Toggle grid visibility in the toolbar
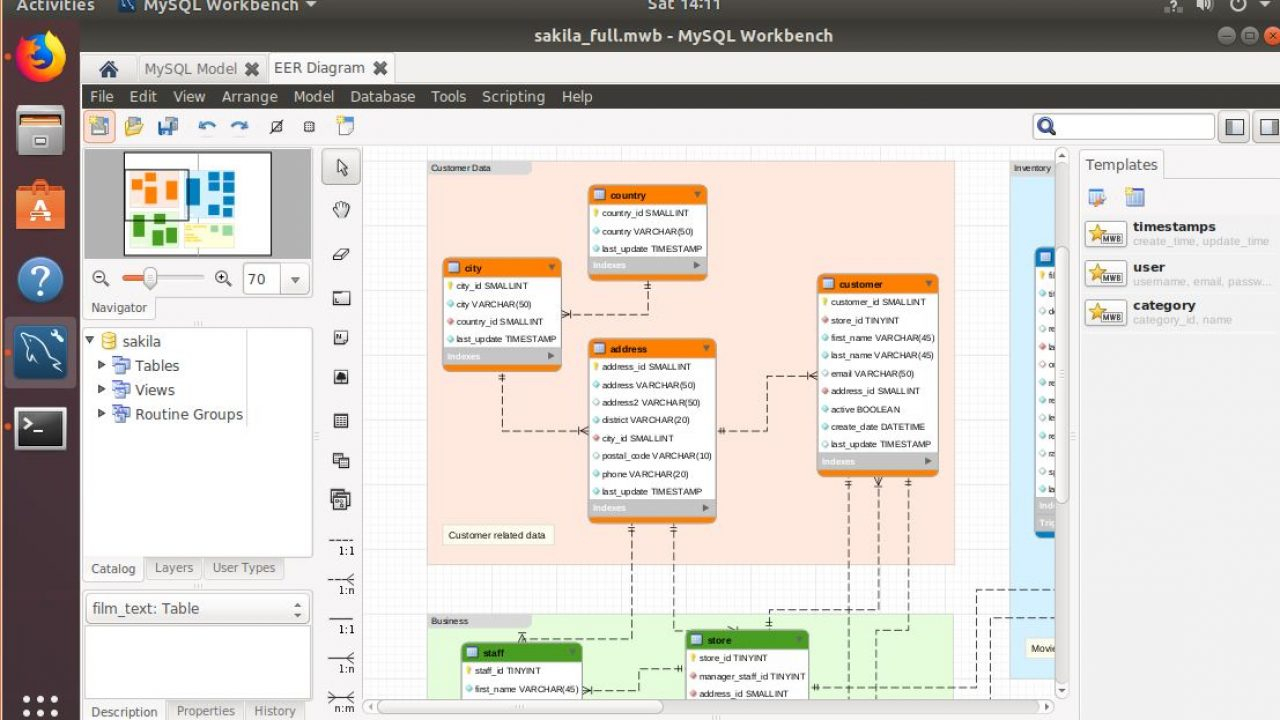The height and width of the screenshot is (720, 1280). coord(277,127)
